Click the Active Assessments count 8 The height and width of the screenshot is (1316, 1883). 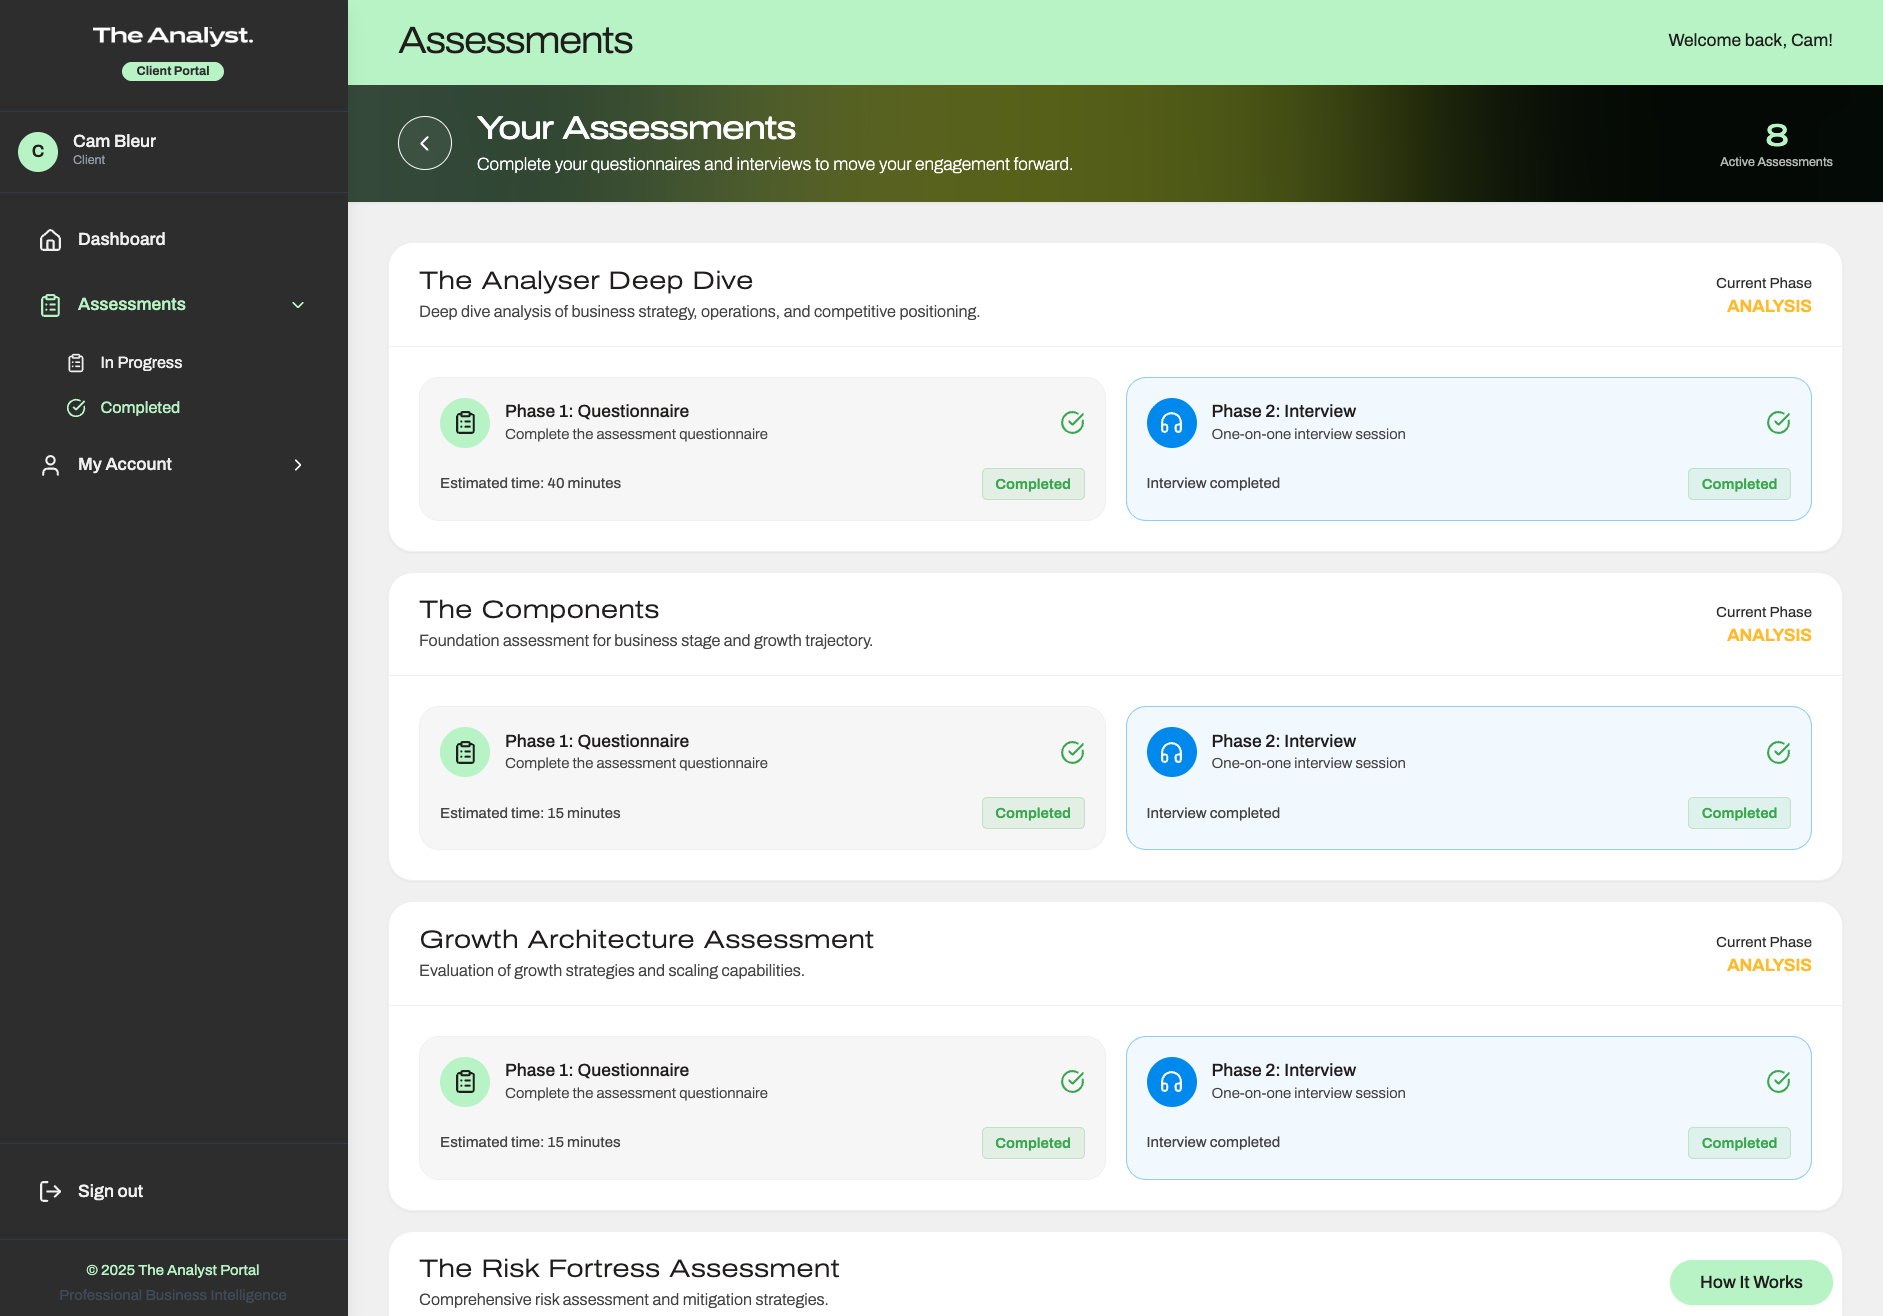click(1776, 135)
